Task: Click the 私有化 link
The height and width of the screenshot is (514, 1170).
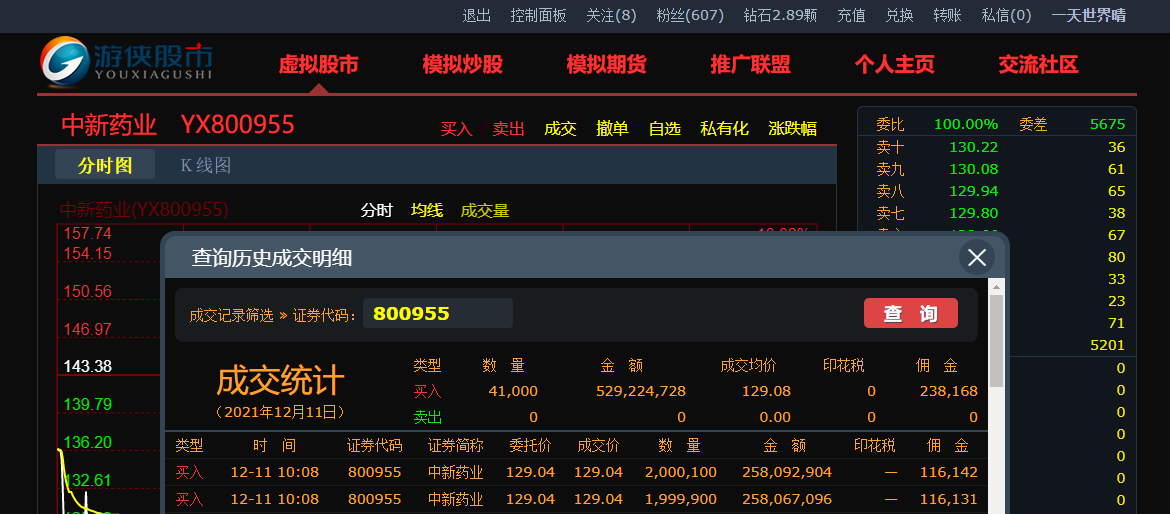Action: point(725,129)
